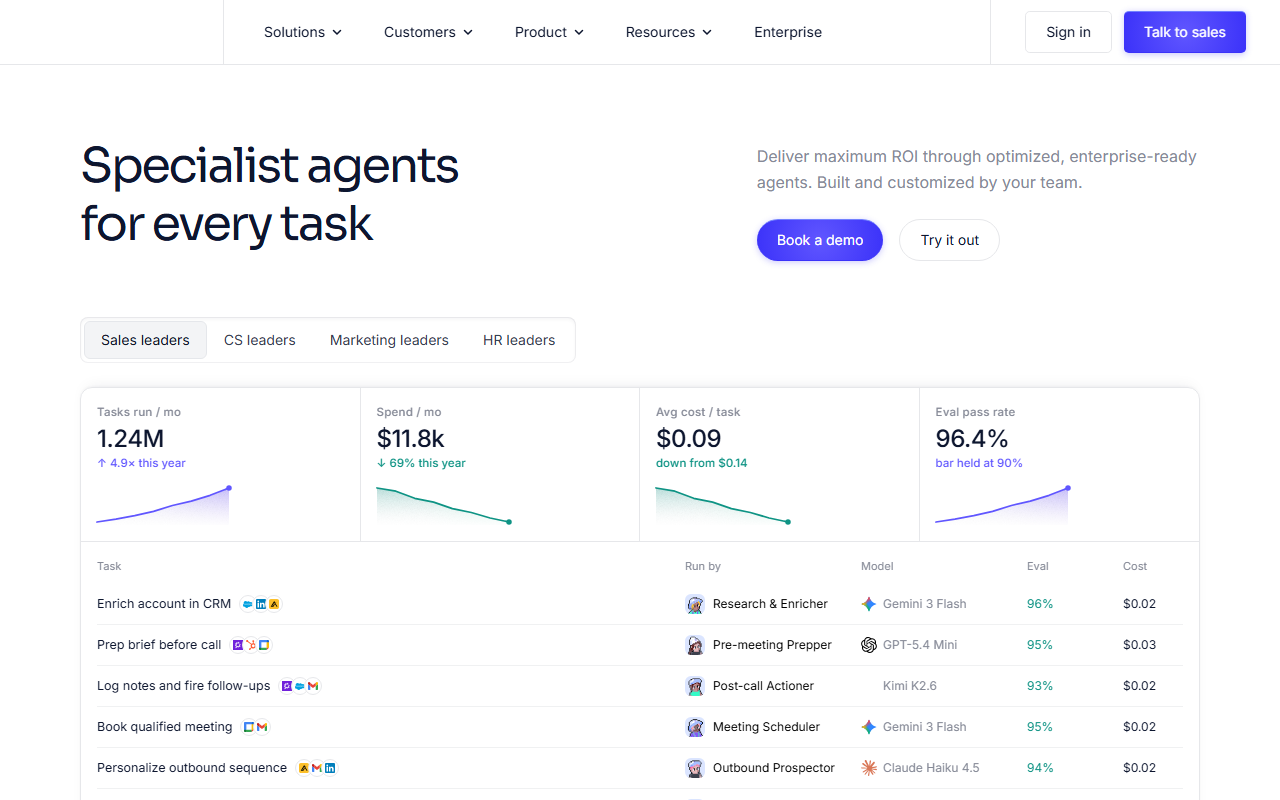Click Salesforce icon in Log notes row

300,686
